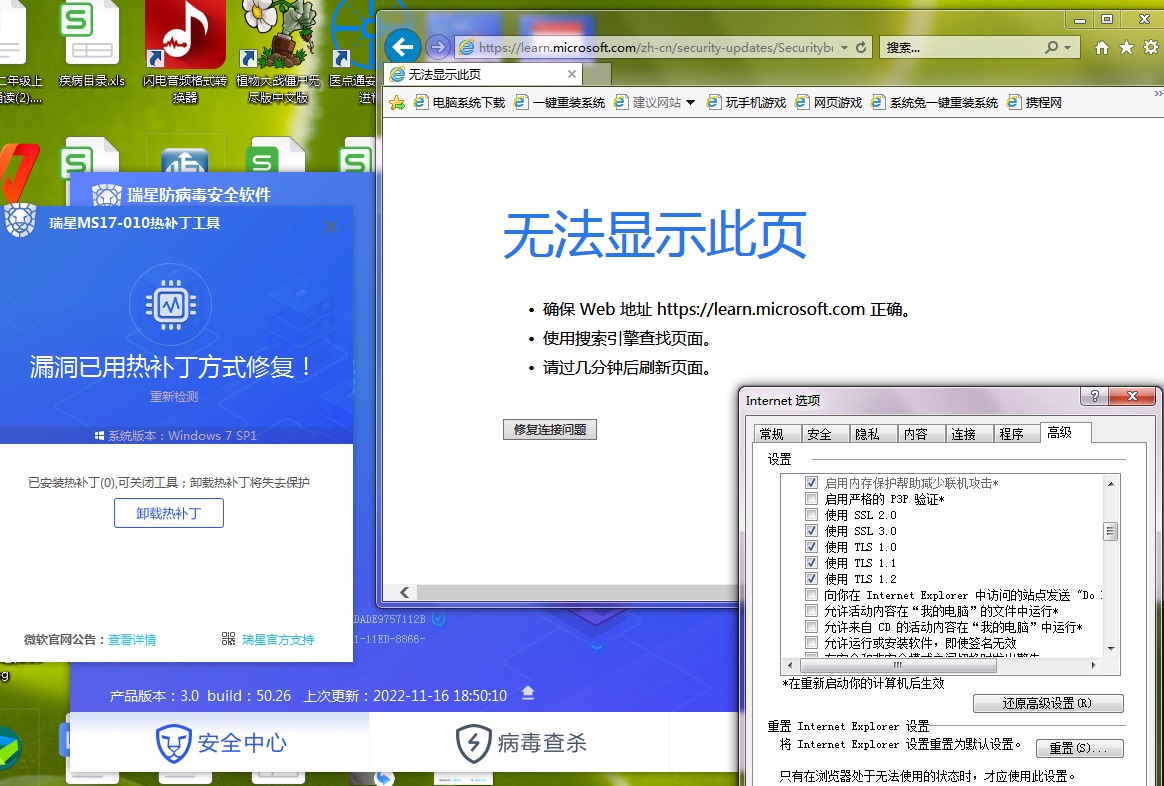Open the 安全中心 tab in Rising
This screenshot has width=1164, height=786.
[220, 743]
